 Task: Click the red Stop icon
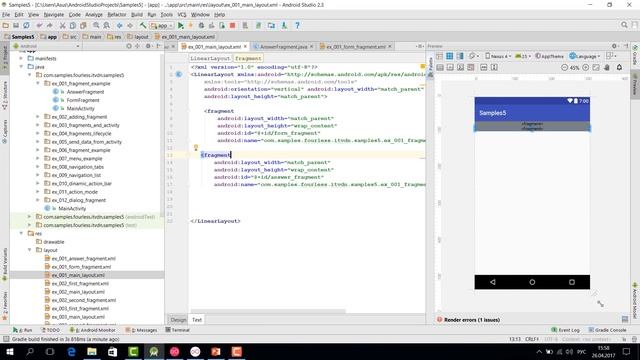(x=232, y=25)
